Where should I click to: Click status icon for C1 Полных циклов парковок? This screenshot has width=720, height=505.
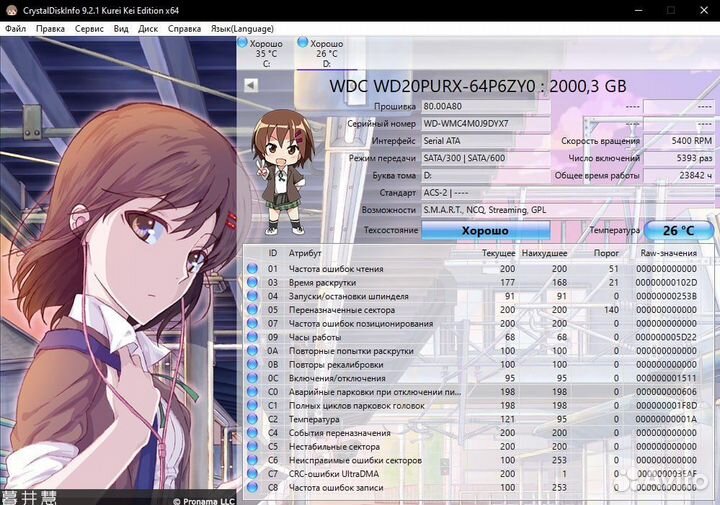point(252,405)
